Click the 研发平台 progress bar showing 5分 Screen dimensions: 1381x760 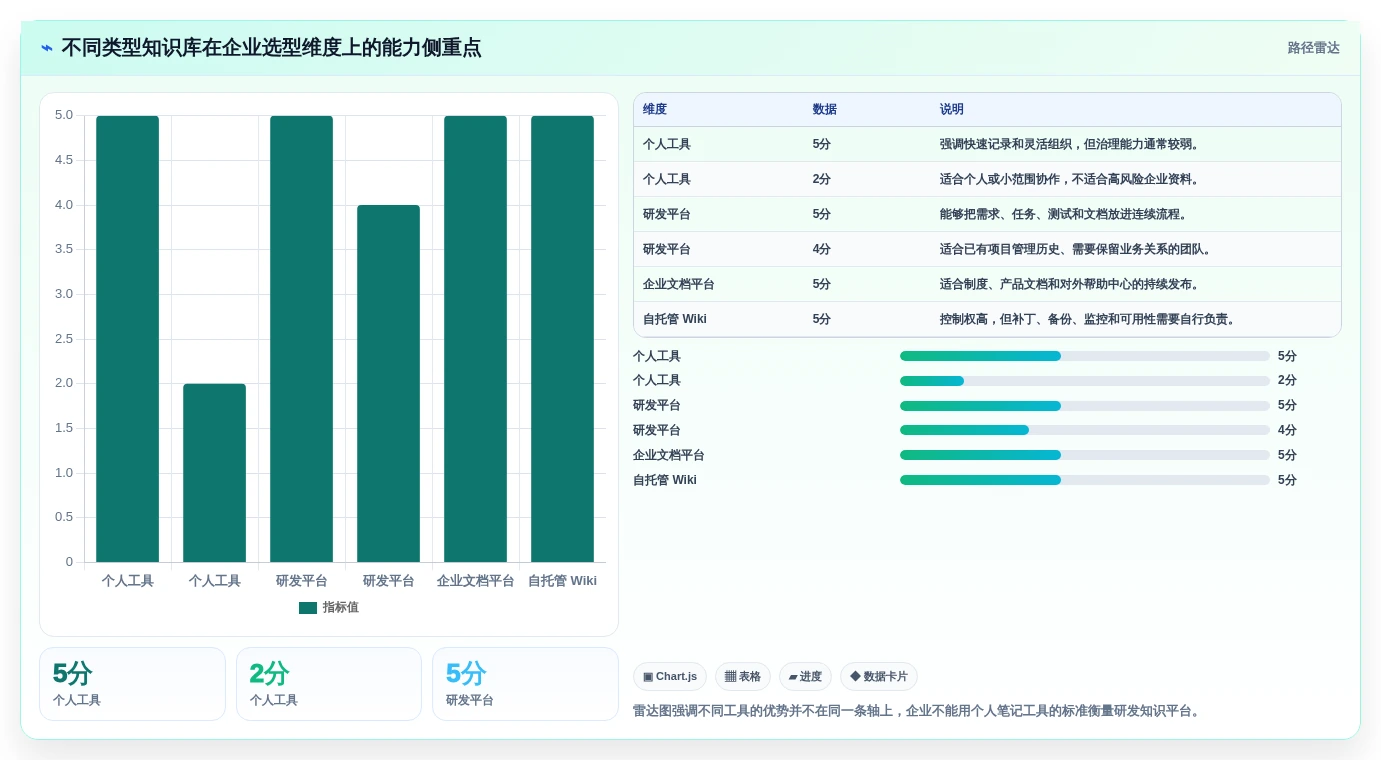point(1085,405)
